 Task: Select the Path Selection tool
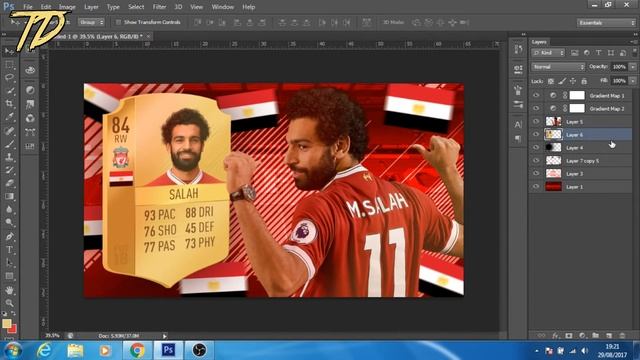pos(9,263)
